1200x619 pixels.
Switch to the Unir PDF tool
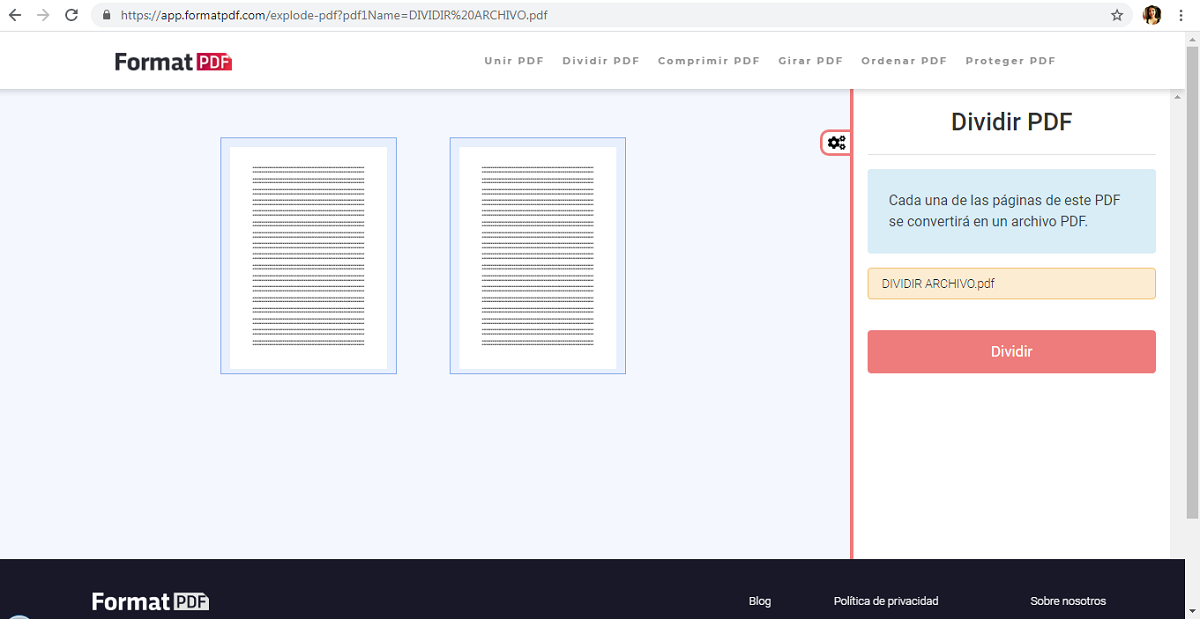514,61
